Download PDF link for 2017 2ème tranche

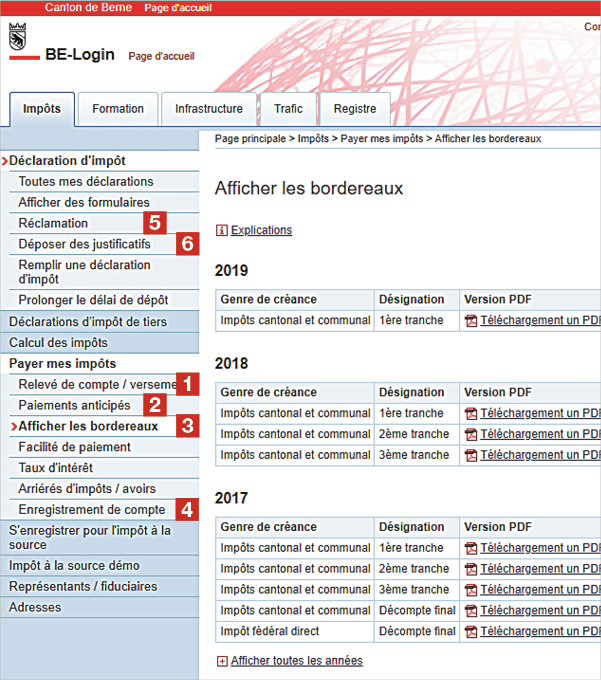[540, 569]
